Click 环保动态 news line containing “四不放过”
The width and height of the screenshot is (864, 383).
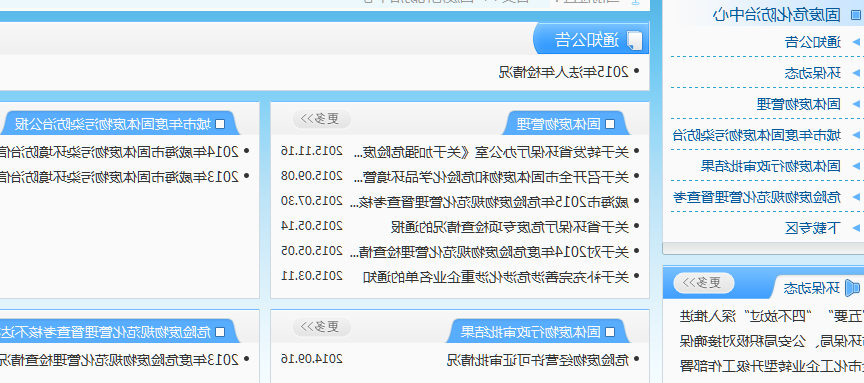pyautogui.click(x=771, y=316)
